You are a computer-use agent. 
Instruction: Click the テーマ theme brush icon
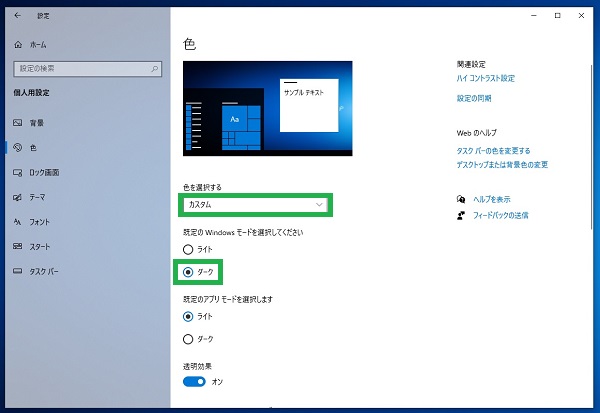17,198
